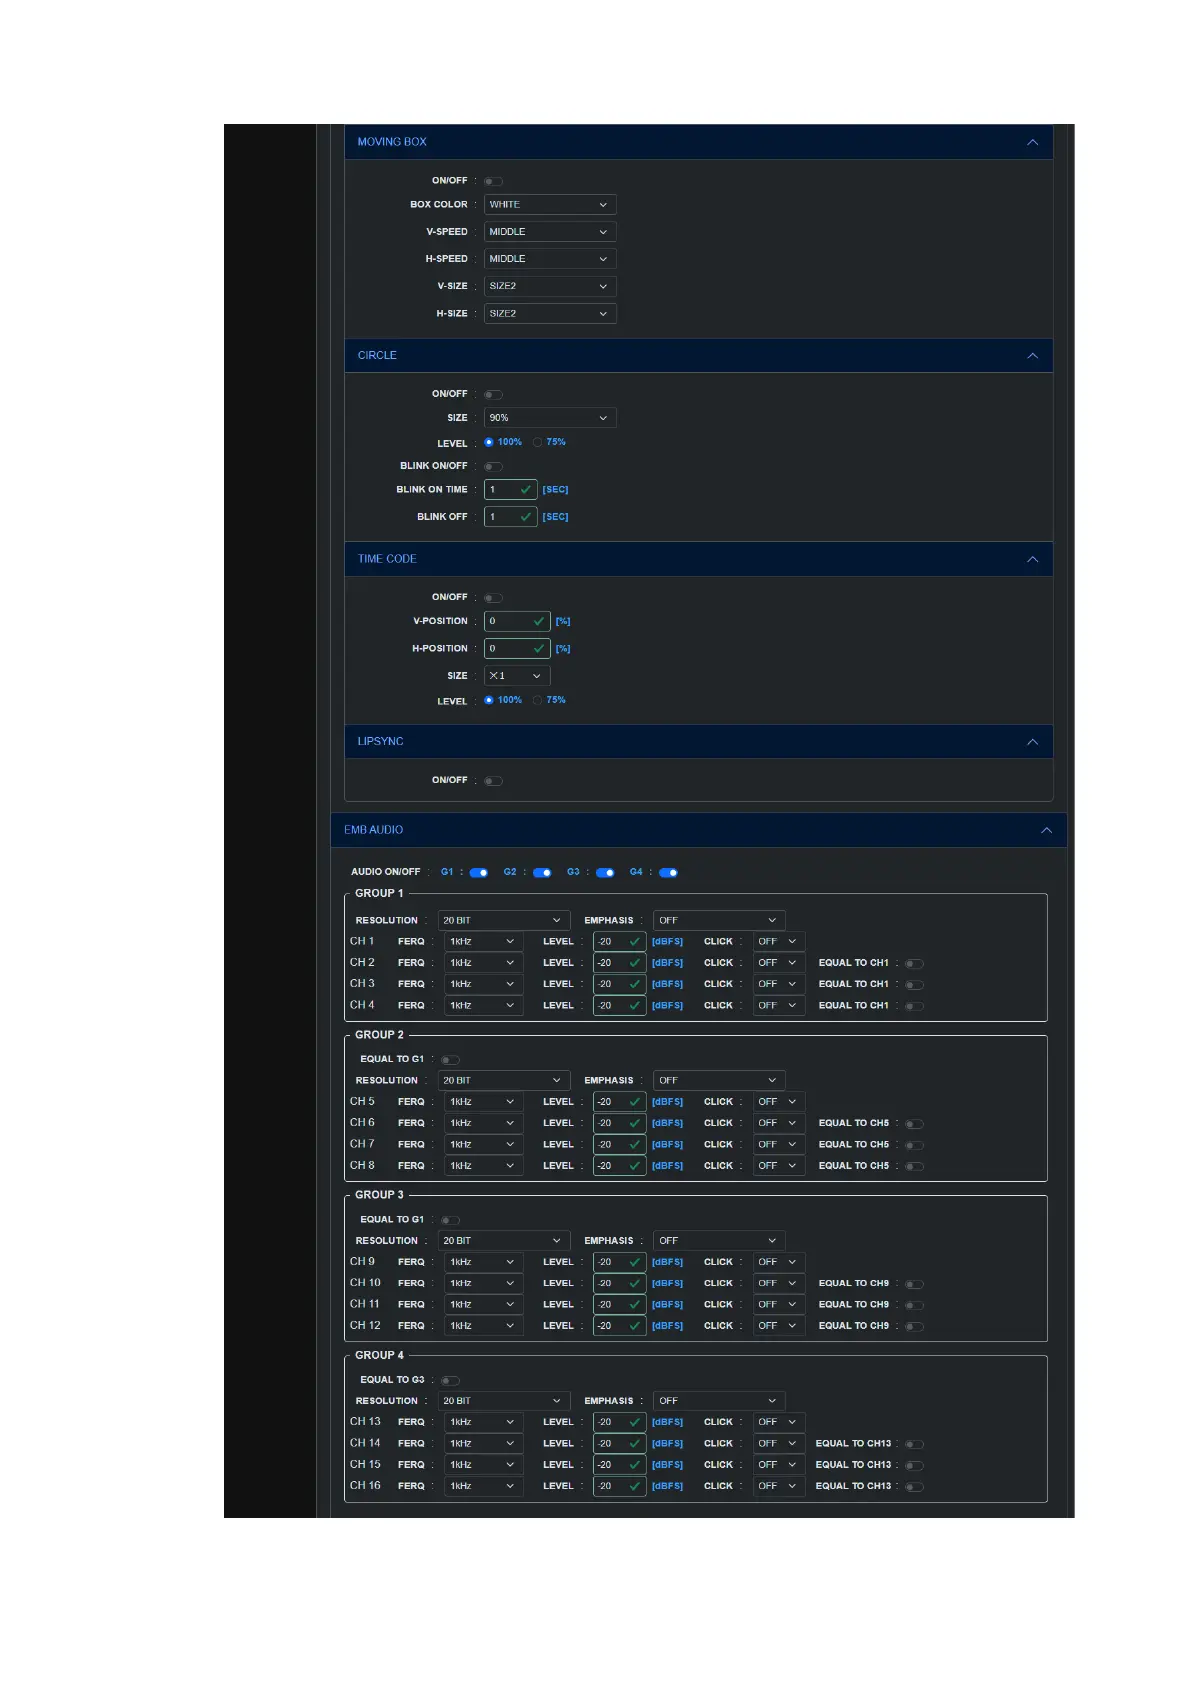
Task: Collapse the LIPSYNC section chevron
Action: (1032, 742)
